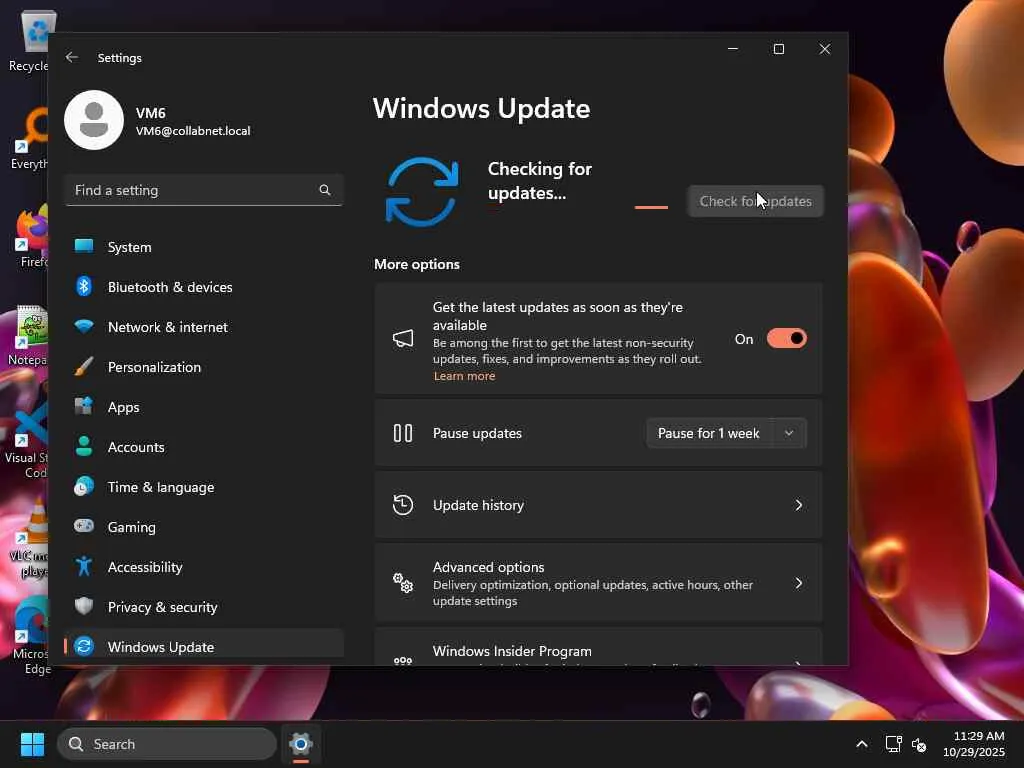
Task: Click the search magnifier in Find a setting
Action: (325, 190)
